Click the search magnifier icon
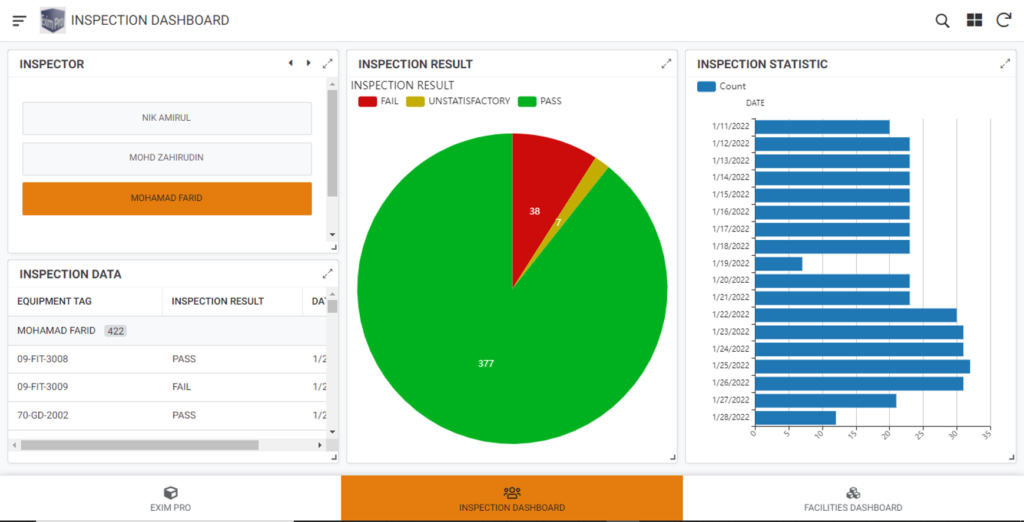 coord(942,20)
